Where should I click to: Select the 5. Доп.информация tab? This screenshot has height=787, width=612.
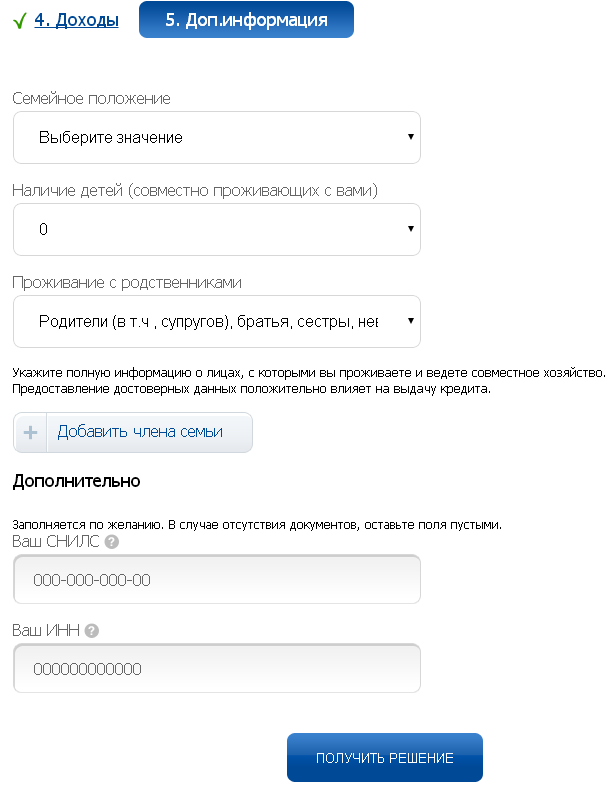coord(245,20)
